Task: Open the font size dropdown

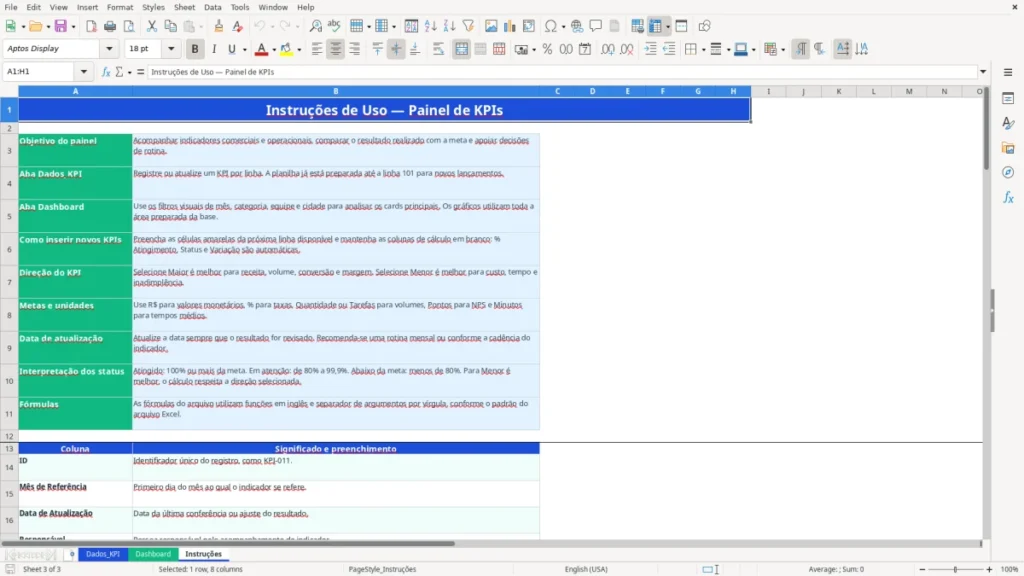Action: point(171,48)
